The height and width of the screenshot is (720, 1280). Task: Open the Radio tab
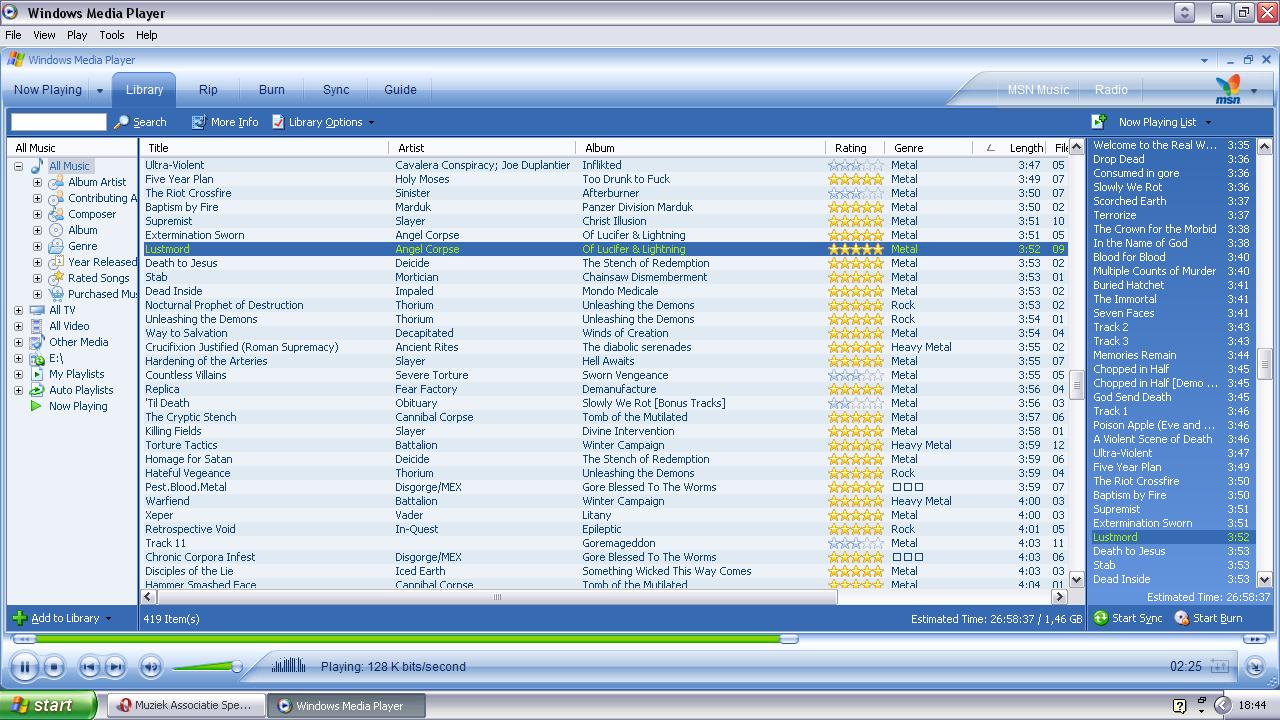pos(1111,89)
